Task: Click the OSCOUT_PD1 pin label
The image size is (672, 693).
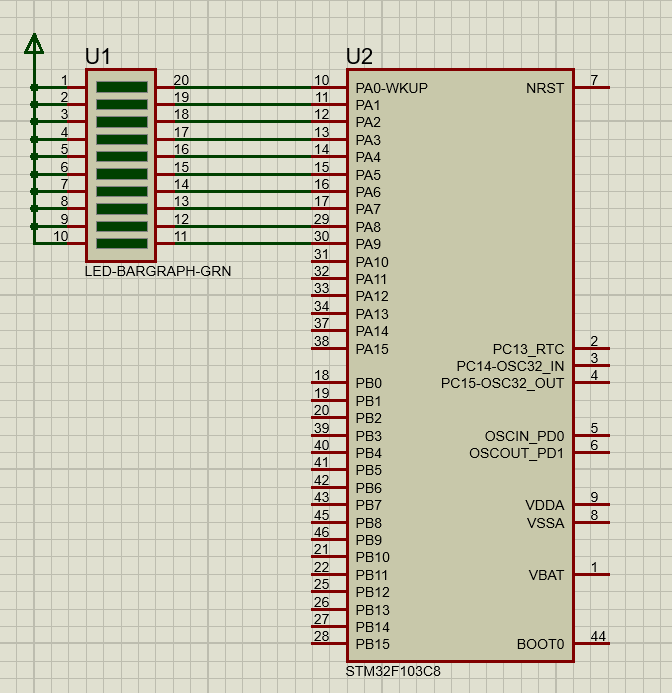Action: (x=517, y=453)
